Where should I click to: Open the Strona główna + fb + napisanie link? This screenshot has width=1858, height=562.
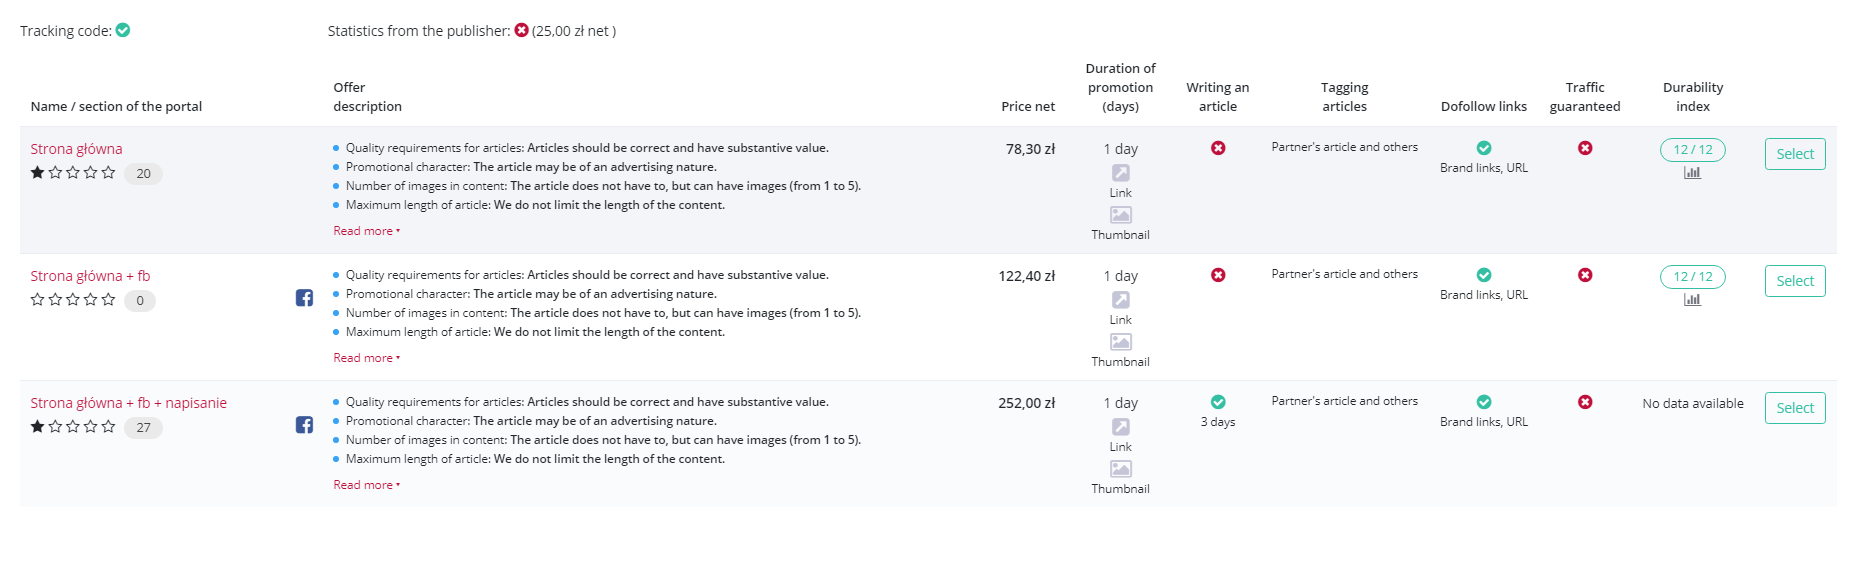coord(128,403)
